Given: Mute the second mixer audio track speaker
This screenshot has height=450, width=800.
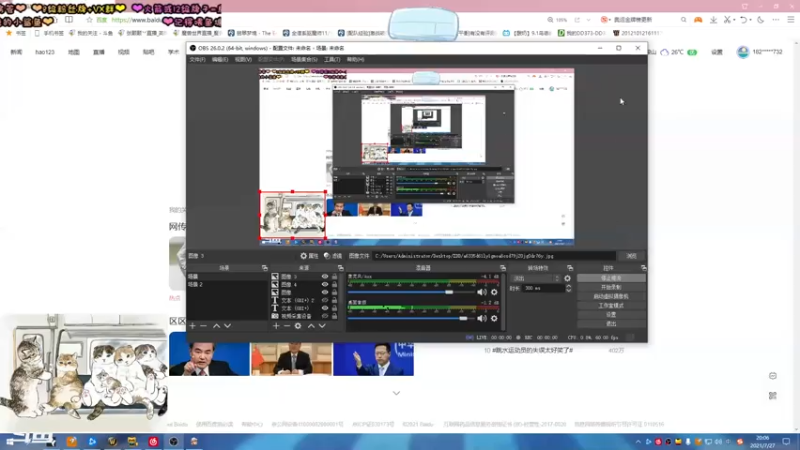Looking at the screenshot, I should 482,318.
